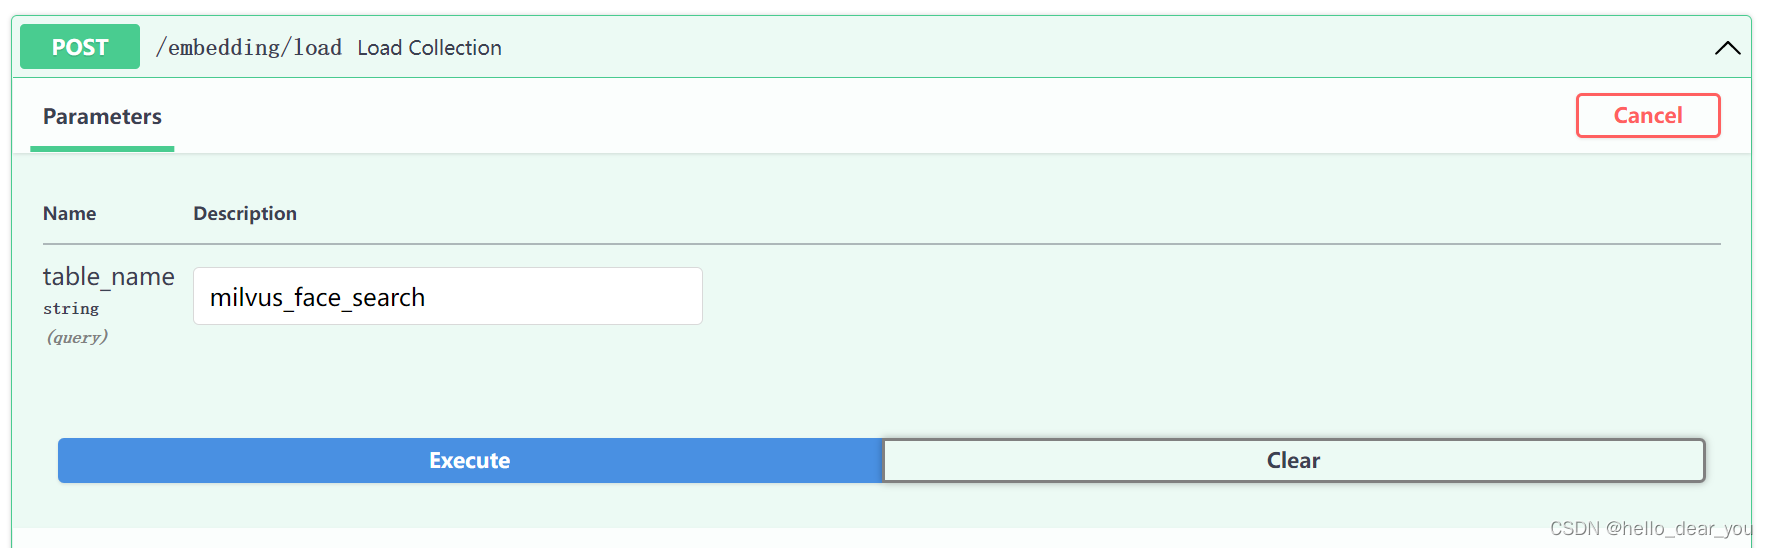
Task: Click the green POST method badge
Action: tap(80, 47)
